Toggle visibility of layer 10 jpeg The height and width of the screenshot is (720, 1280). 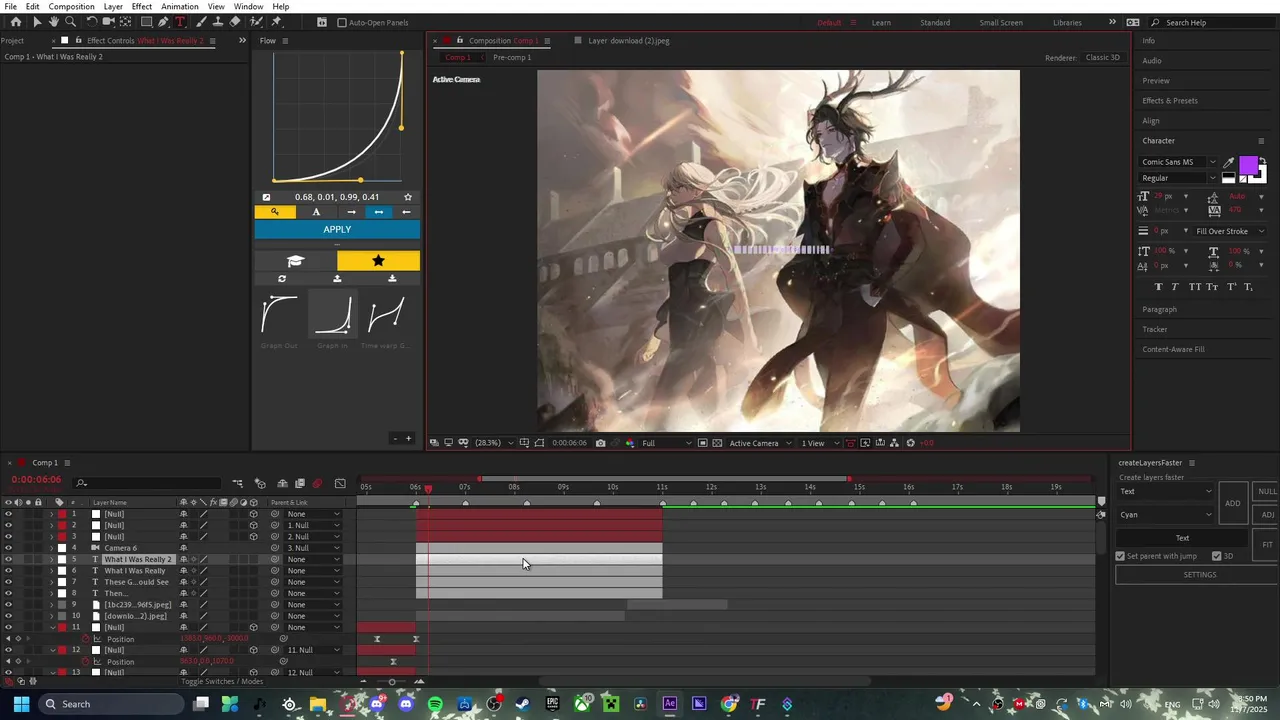click(x=8, y=616)
